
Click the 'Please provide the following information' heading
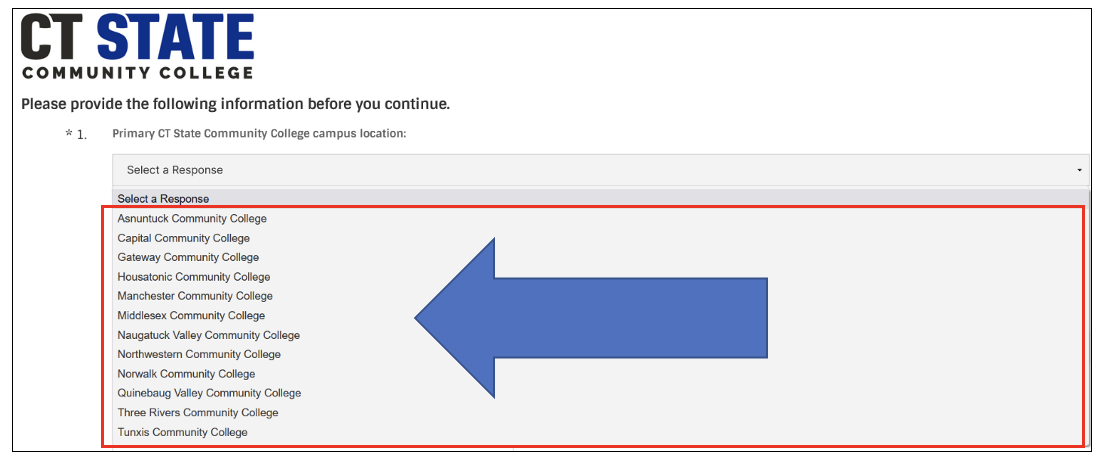coord(236,105)
